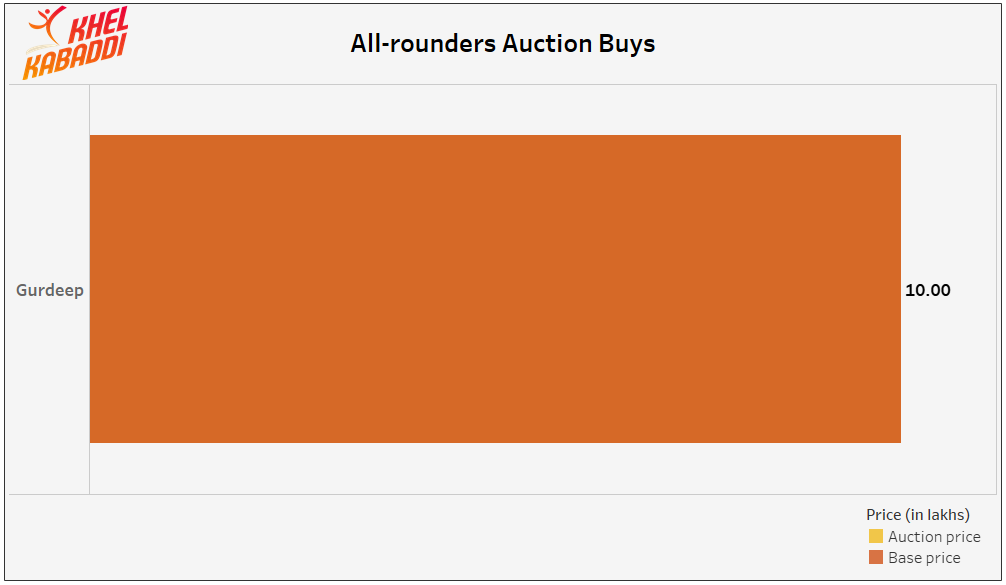The width and height of the screenshot is (1006, 585).
Task: Select the orange Base price legend swatch
Action: (875, 557)
